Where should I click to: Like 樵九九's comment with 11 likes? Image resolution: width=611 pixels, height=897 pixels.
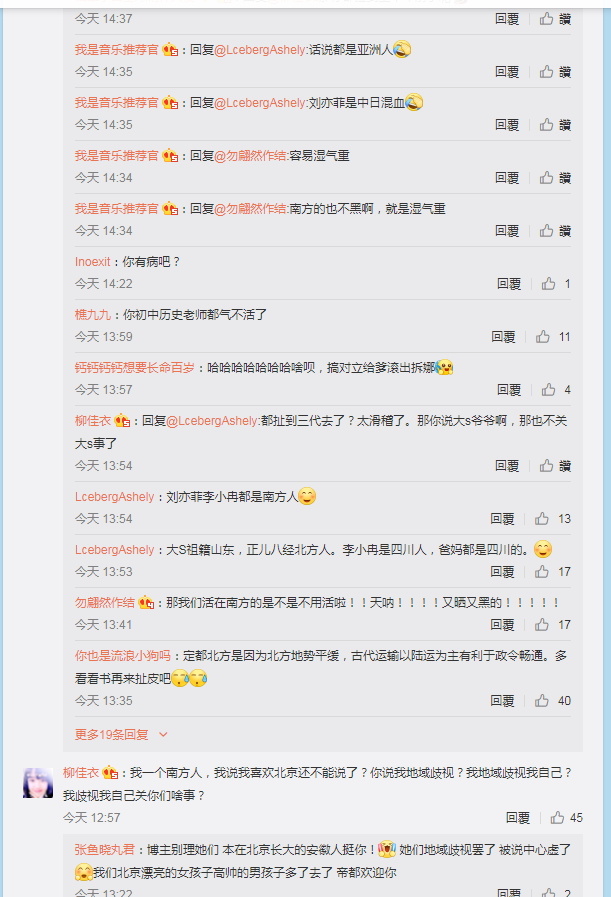(543, 336)
